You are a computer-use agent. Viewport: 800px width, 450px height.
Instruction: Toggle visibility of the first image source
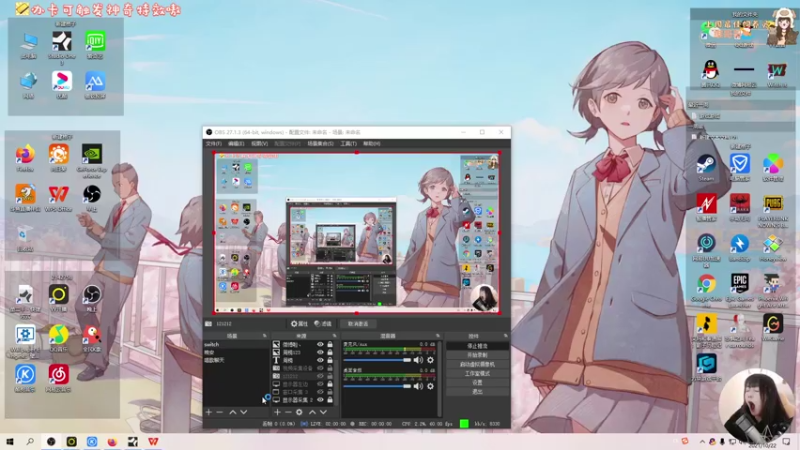[x=320, y=344]
